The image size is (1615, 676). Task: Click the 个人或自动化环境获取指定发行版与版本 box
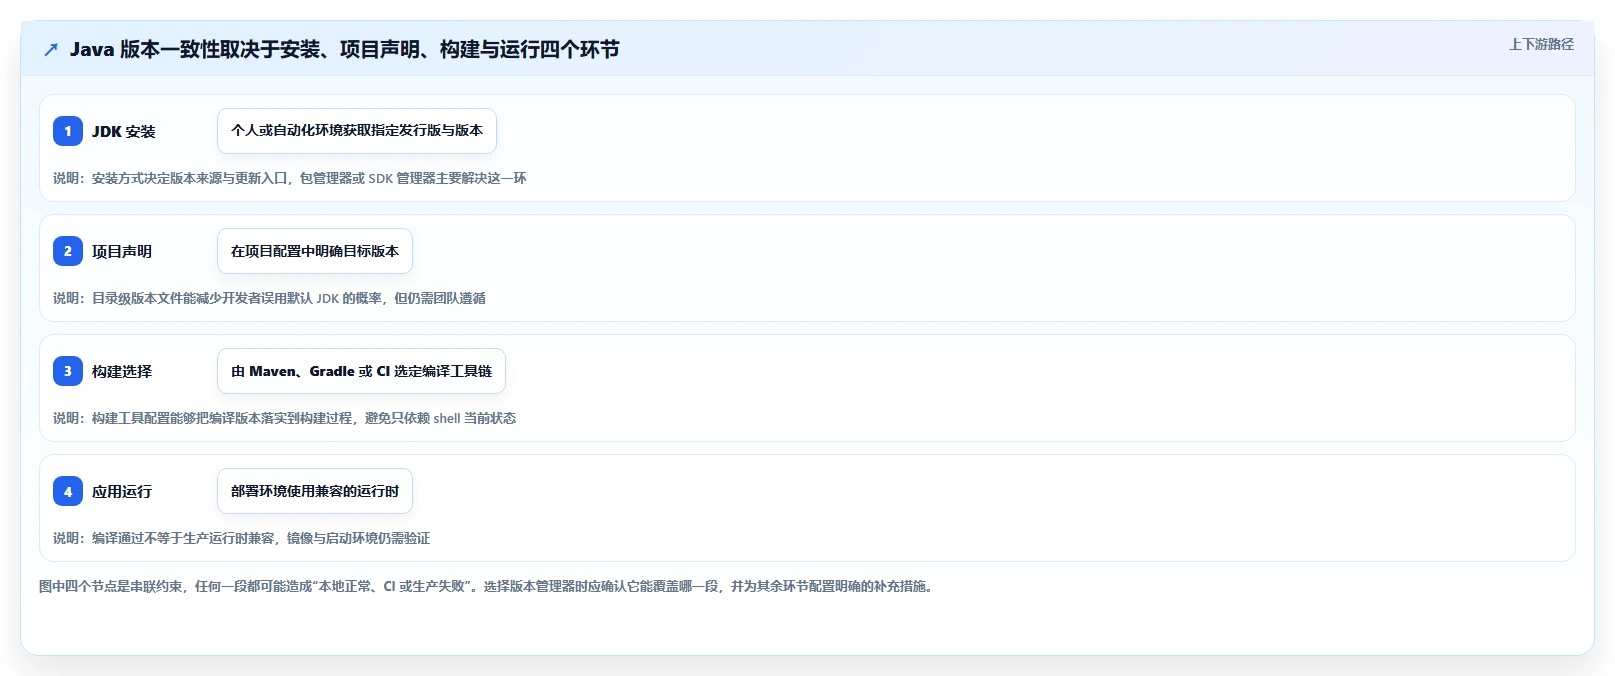[x=357, y=131]
